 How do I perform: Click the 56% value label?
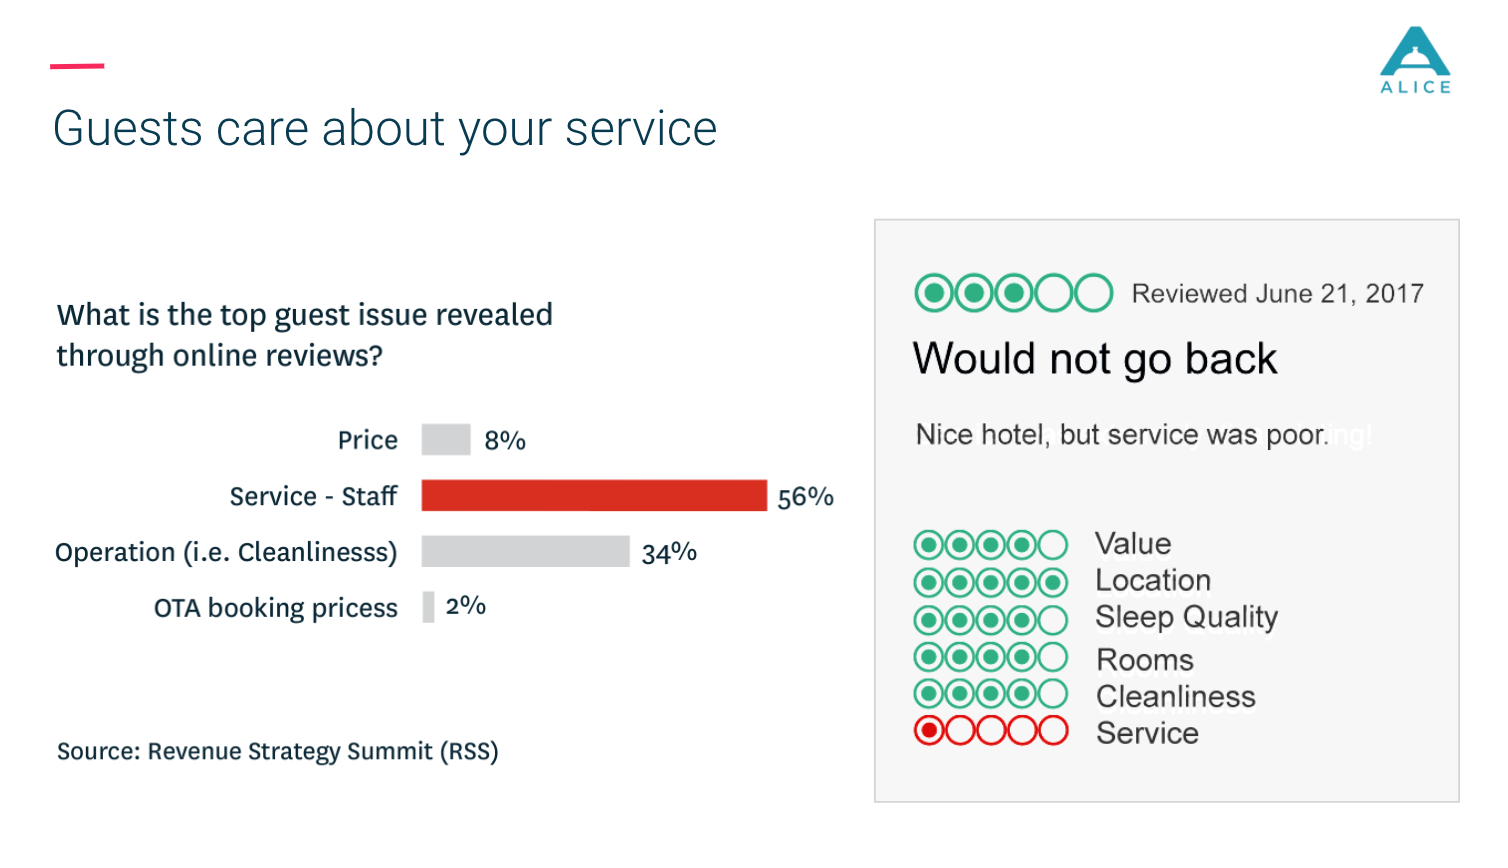click(x=805, y=497)
